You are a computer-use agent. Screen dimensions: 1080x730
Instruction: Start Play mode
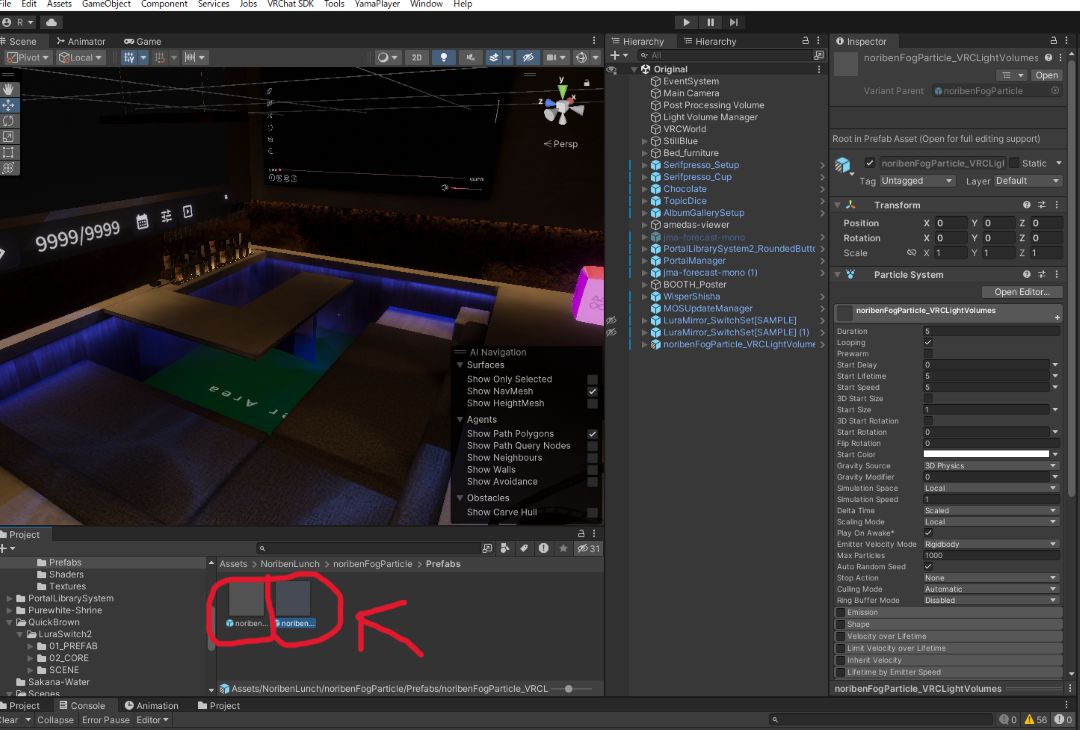point(686,22)
